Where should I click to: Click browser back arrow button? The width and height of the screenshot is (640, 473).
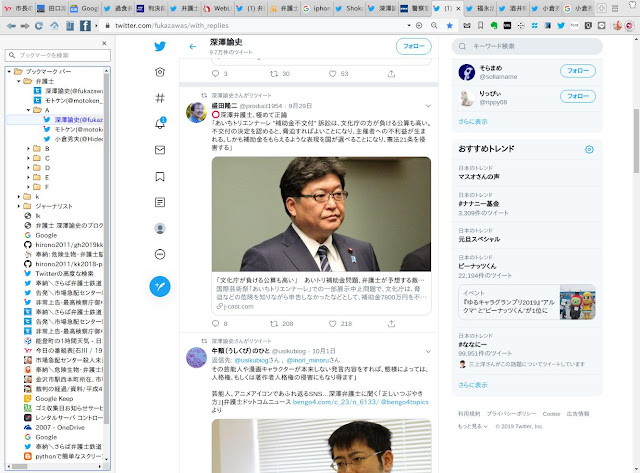click(x=11, y=26)
